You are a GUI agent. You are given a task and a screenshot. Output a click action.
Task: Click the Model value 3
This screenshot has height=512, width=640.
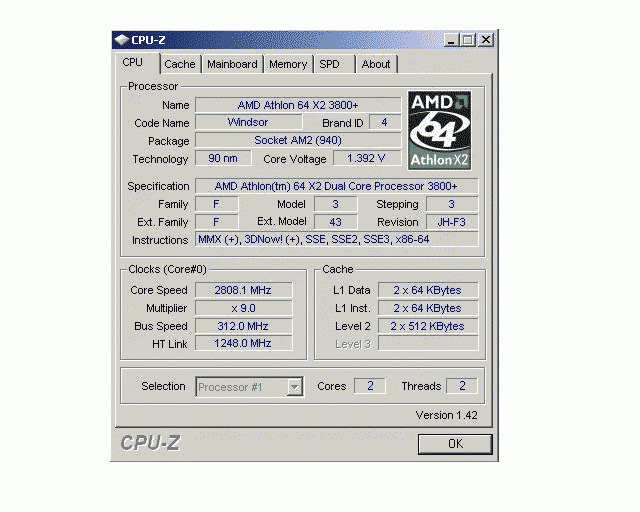336,204
